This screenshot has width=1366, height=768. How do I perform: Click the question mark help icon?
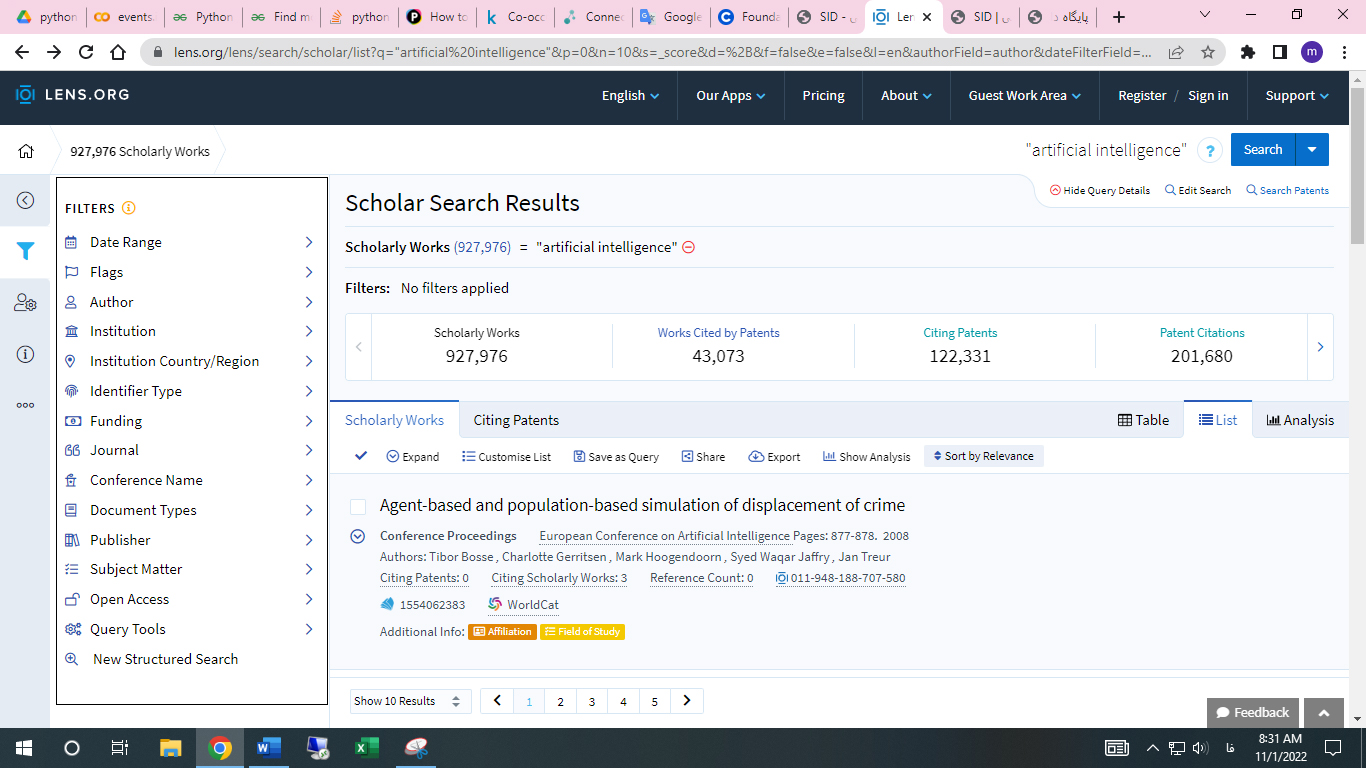coord(1209,150)
